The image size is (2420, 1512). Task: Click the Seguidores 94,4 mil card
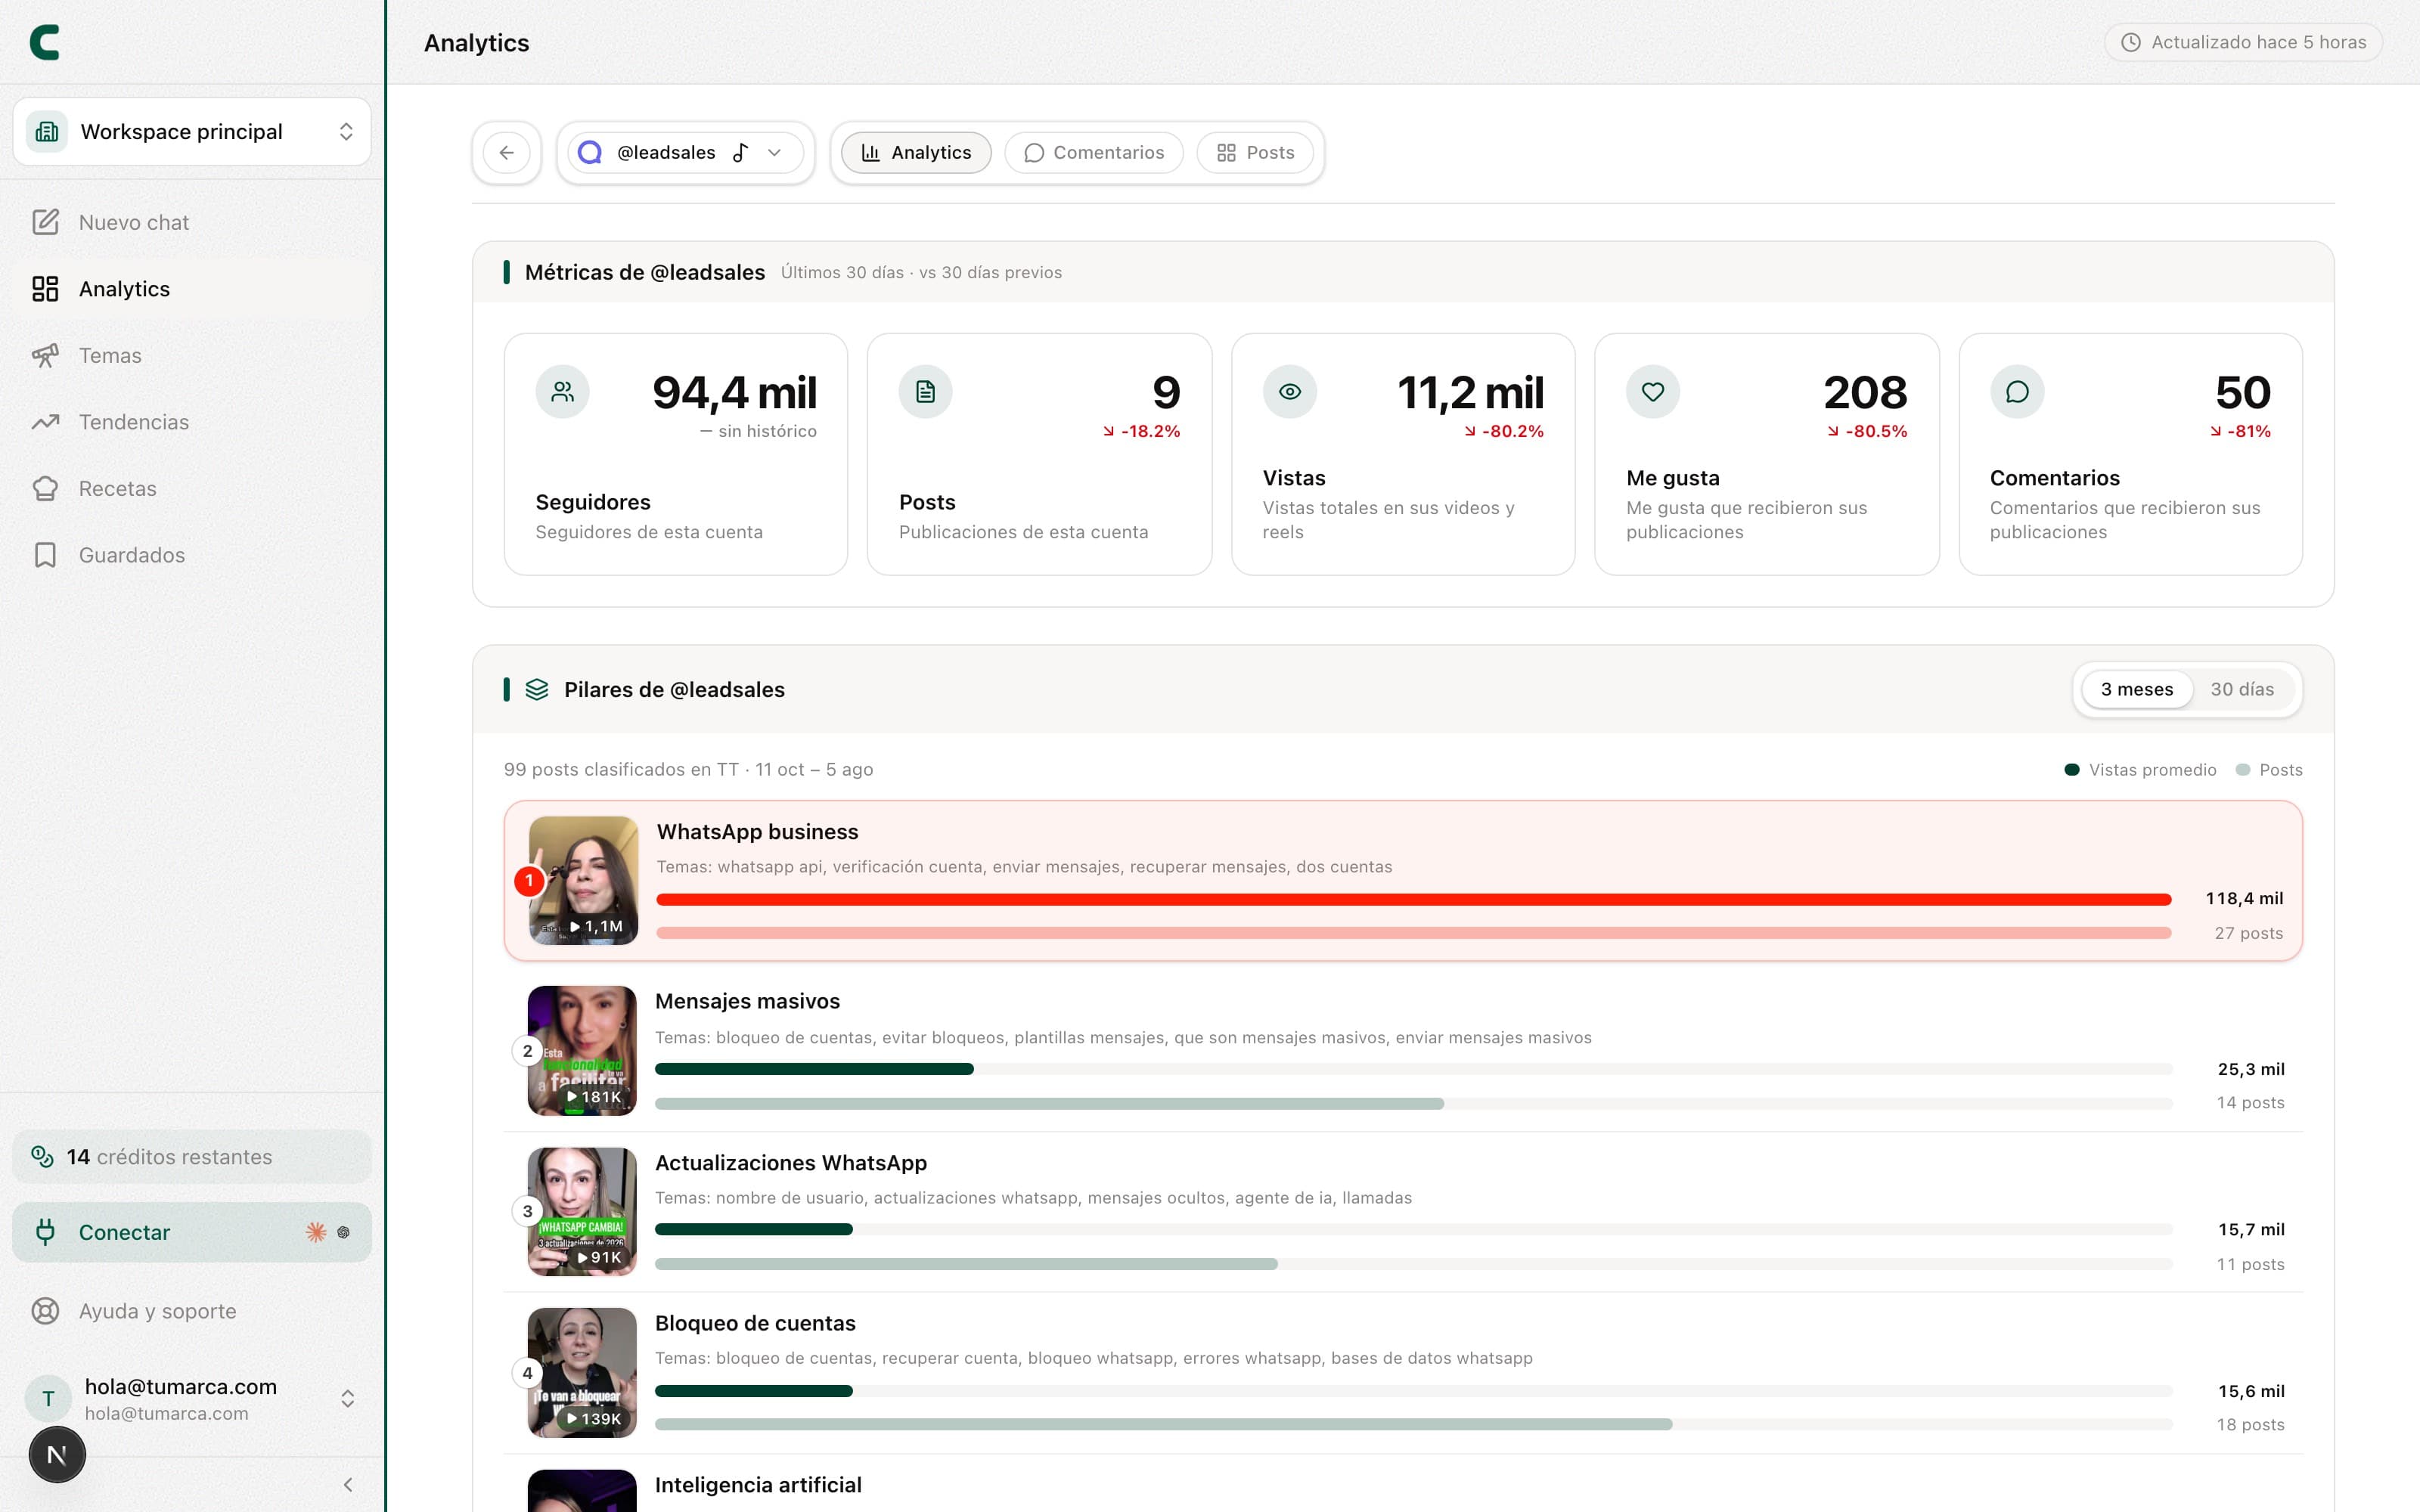pyautogui.click(x=676, y=454)
